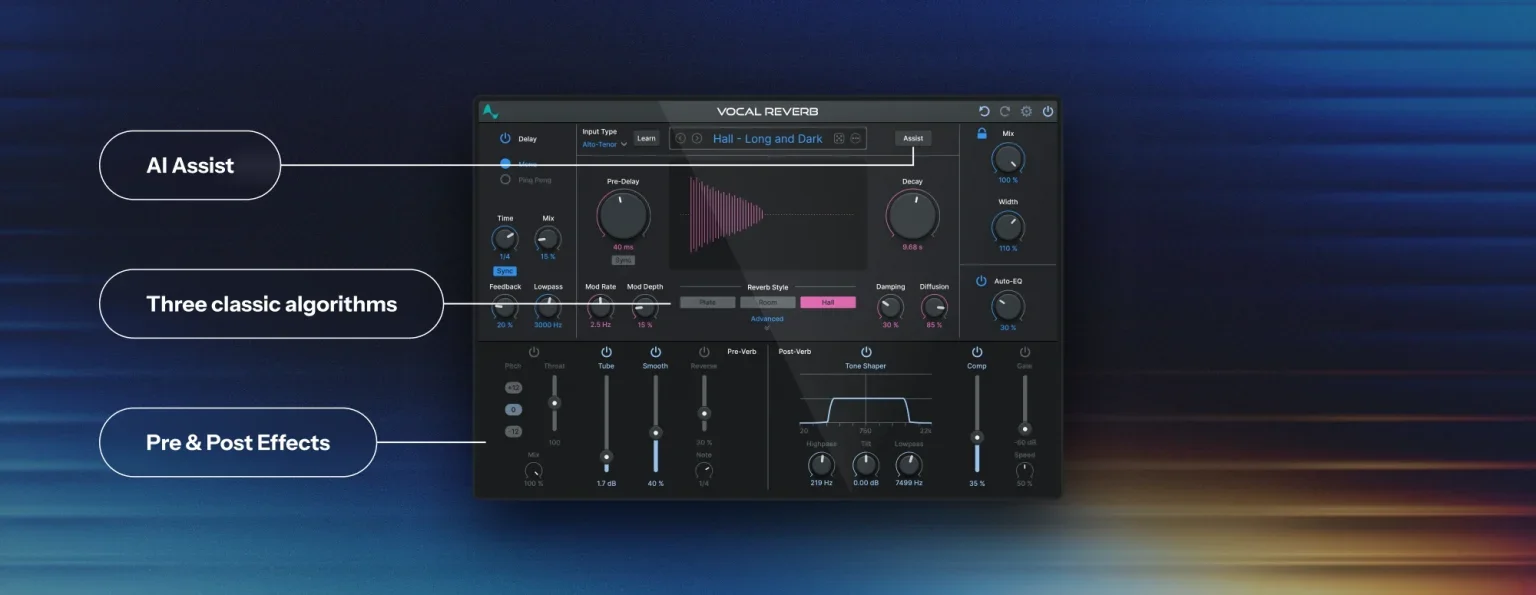Expand the Advanced section

click(x=767, y=320)
